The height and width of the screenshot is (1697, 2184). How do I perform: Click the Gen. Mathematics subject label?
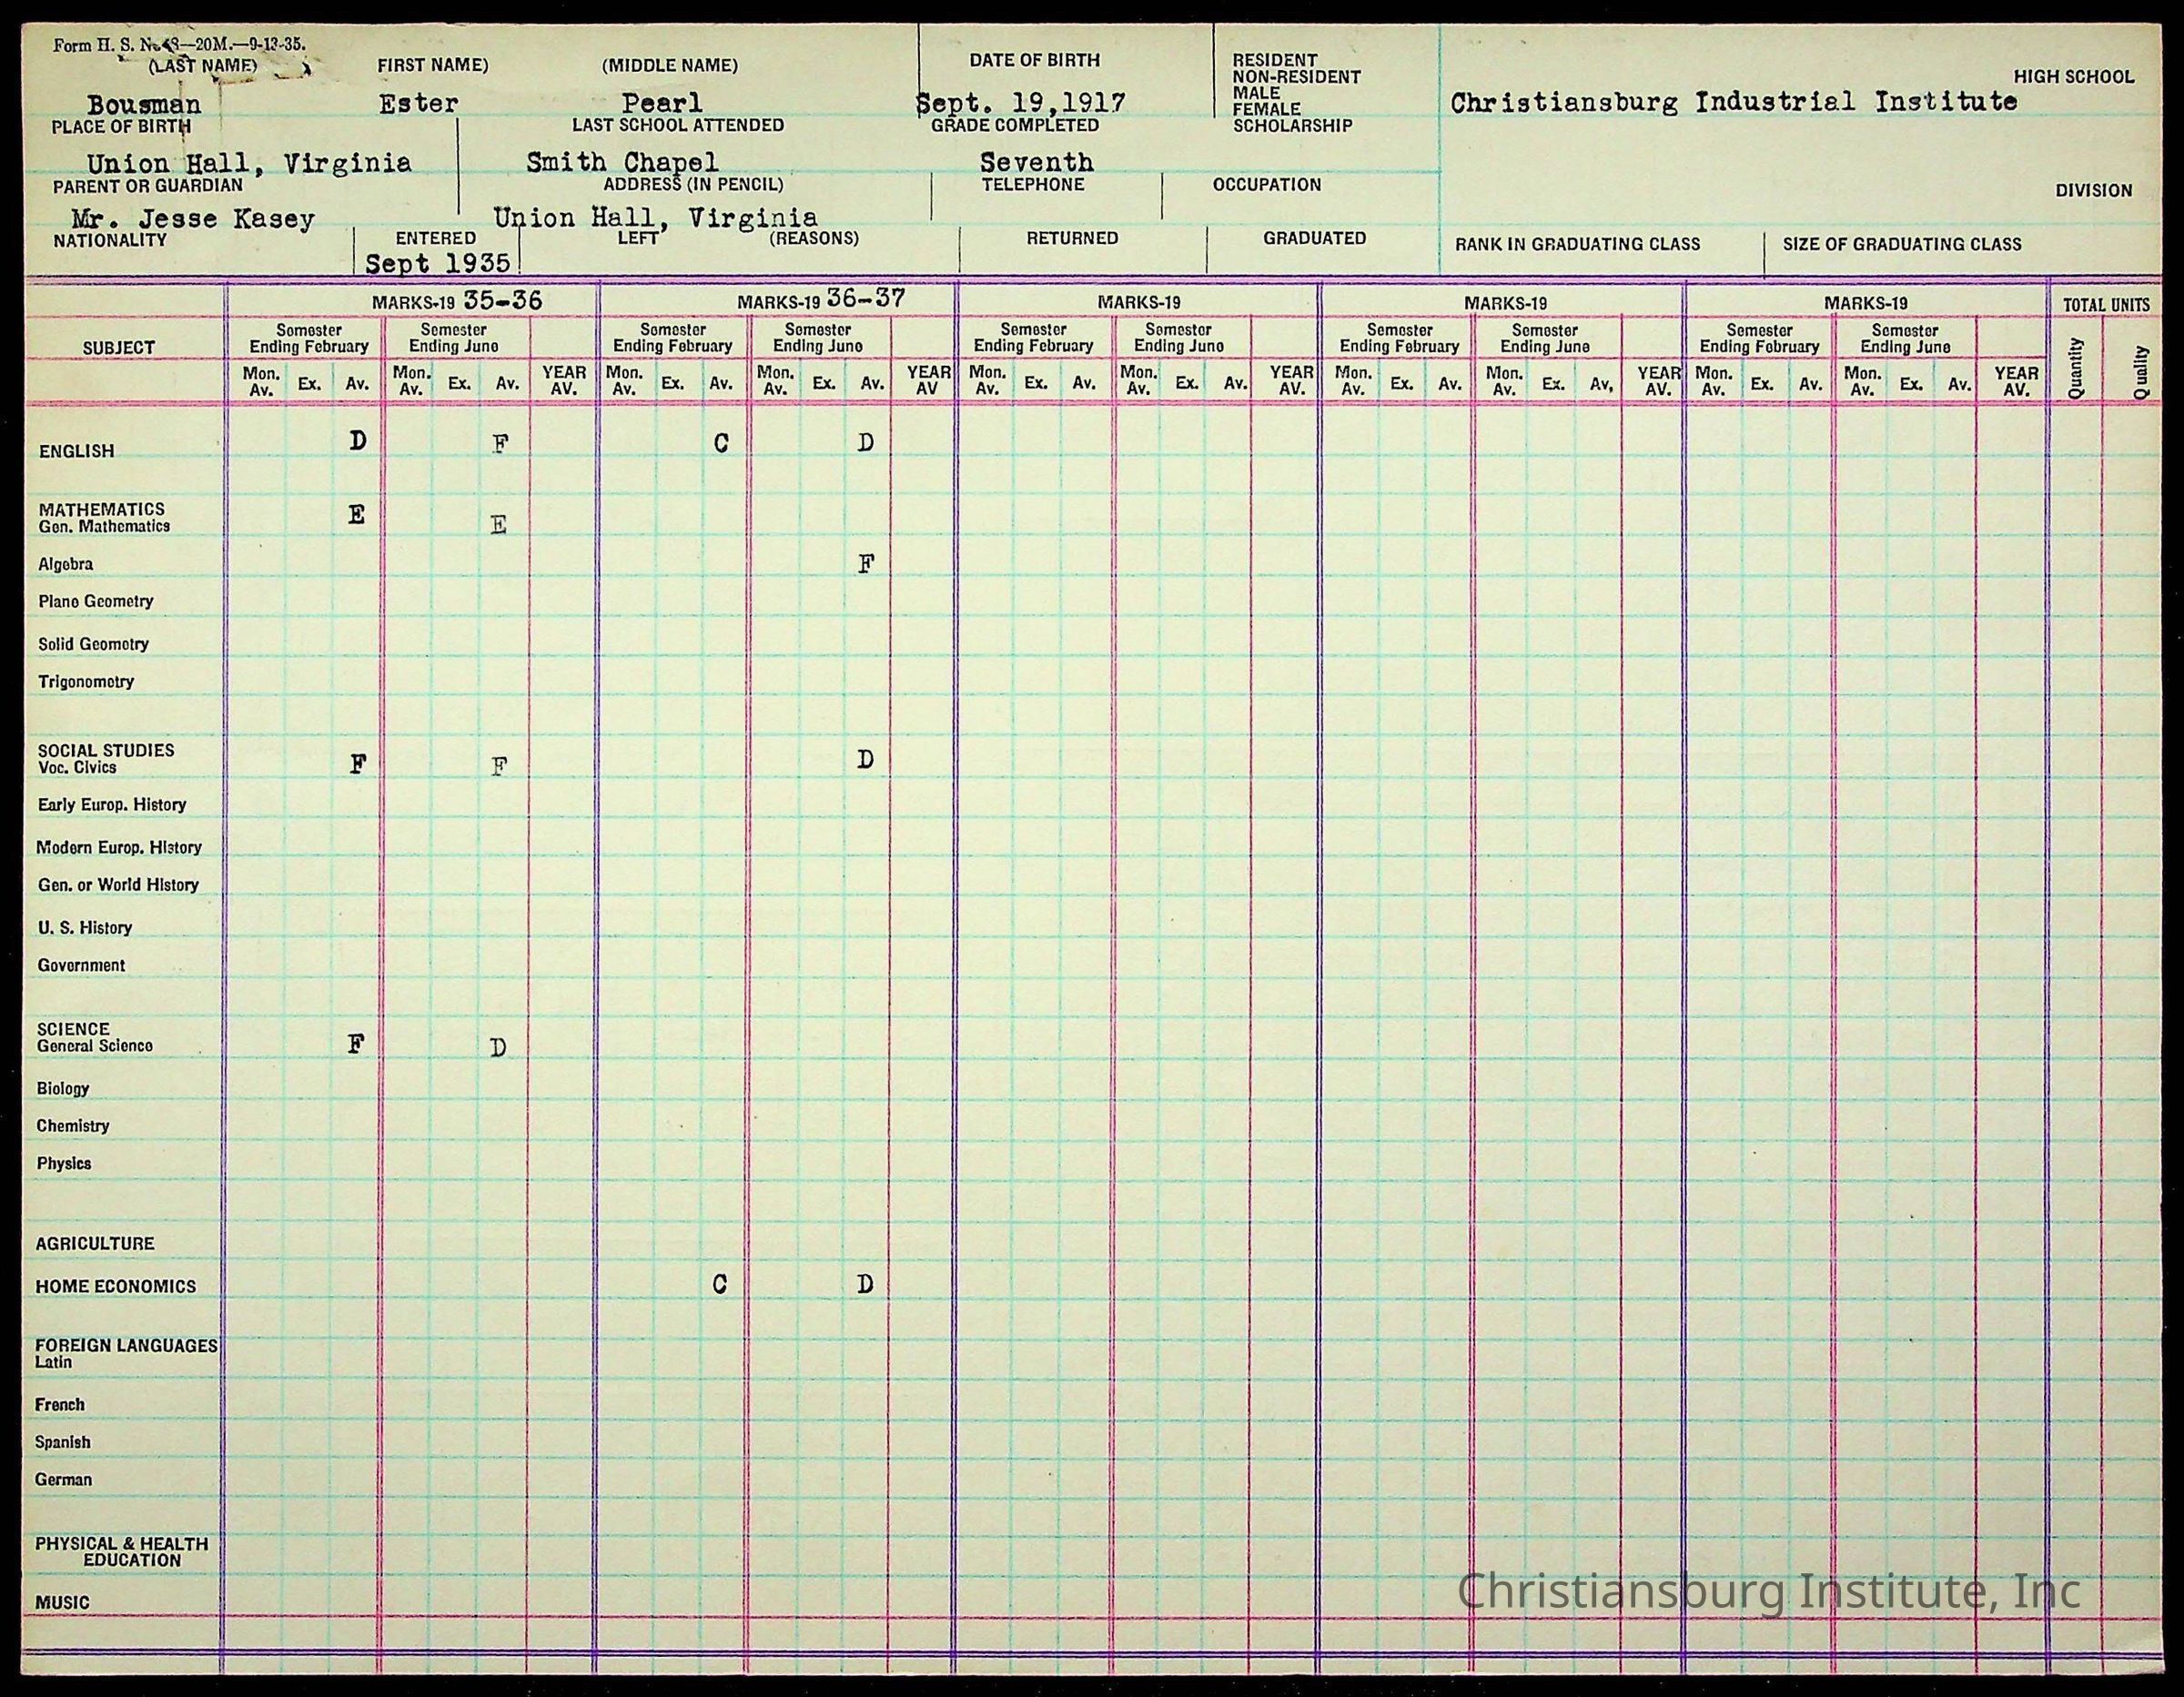pos(104,526)
